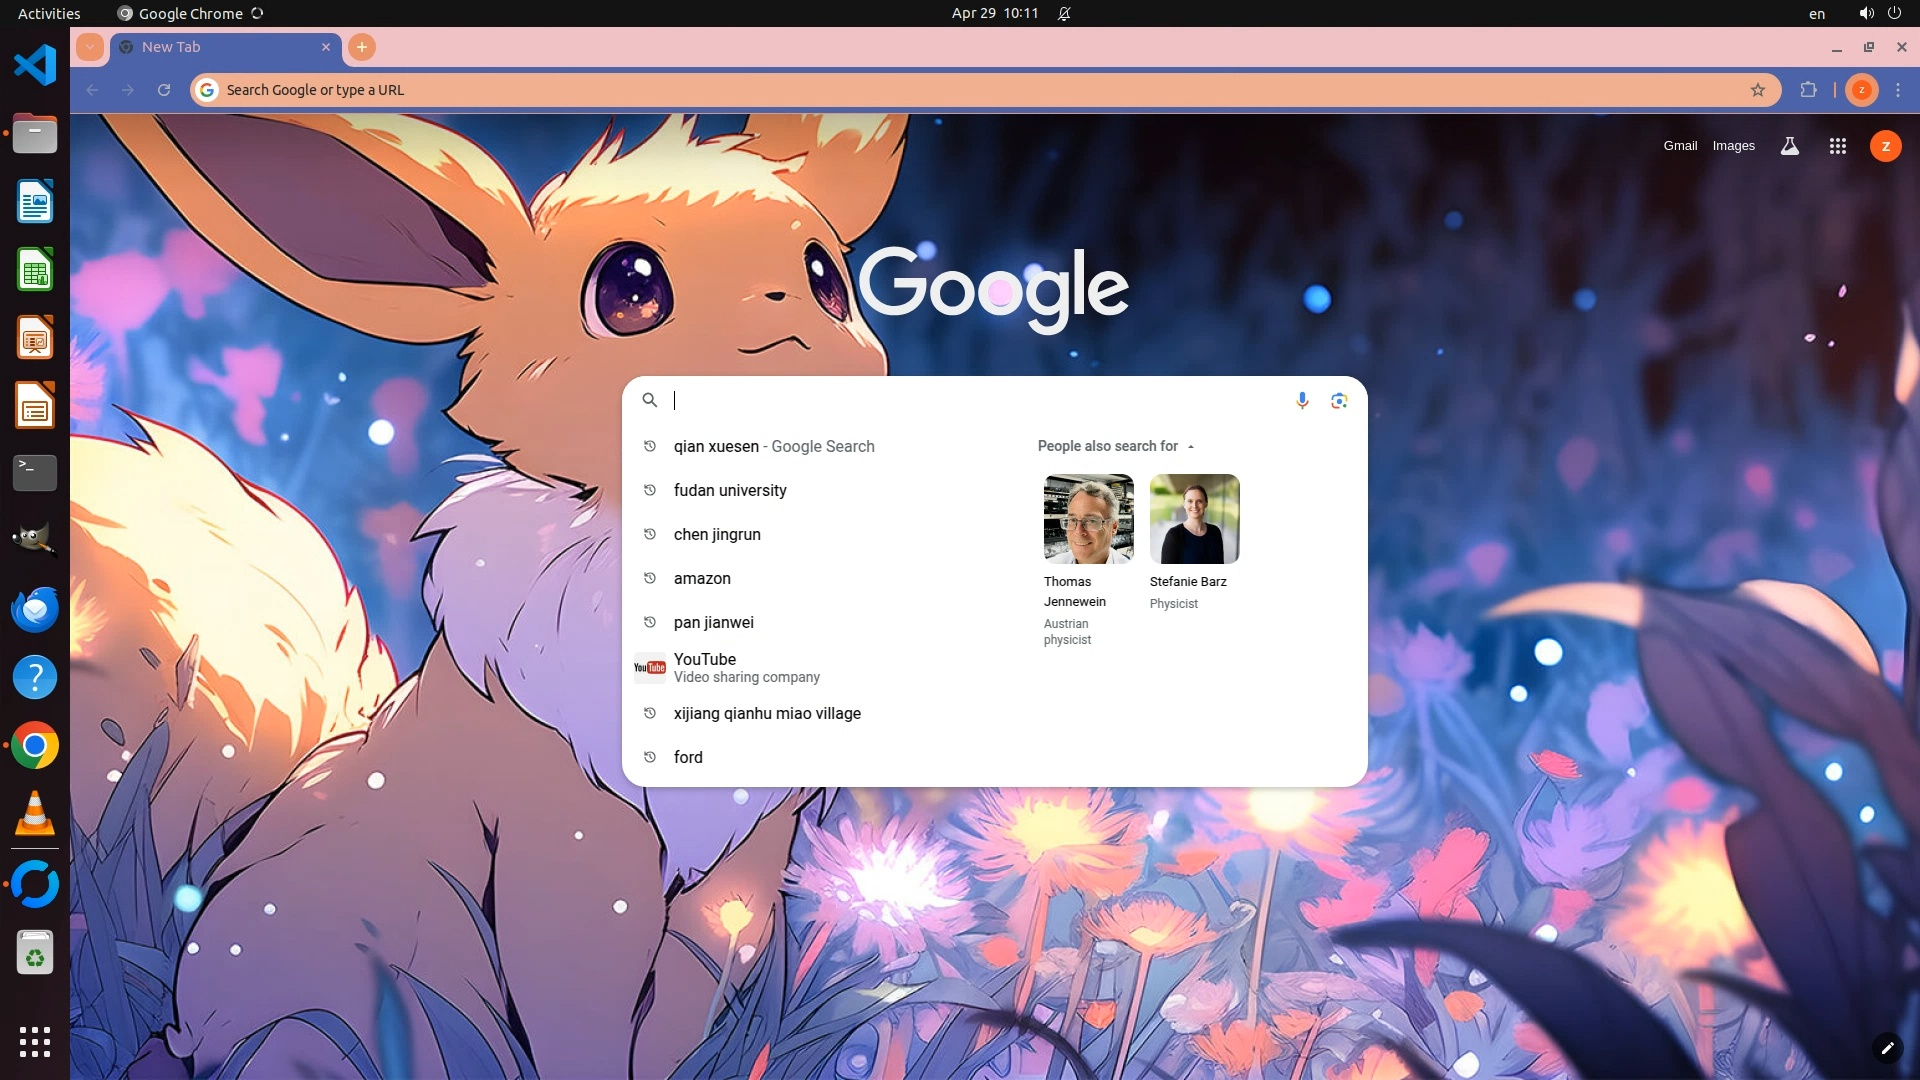Screen dimensions: 1920x1080
Task: Select the fudan university suggestion
Action: [x=730, y=490]
